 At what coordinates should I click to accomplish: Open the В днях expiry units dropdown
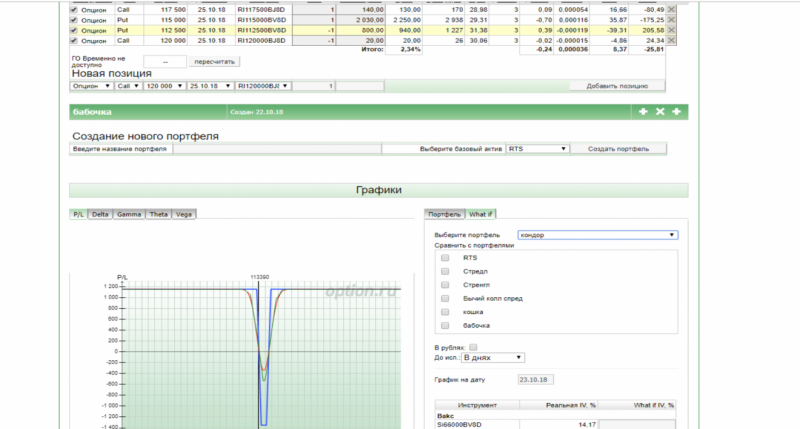[491, 357]
